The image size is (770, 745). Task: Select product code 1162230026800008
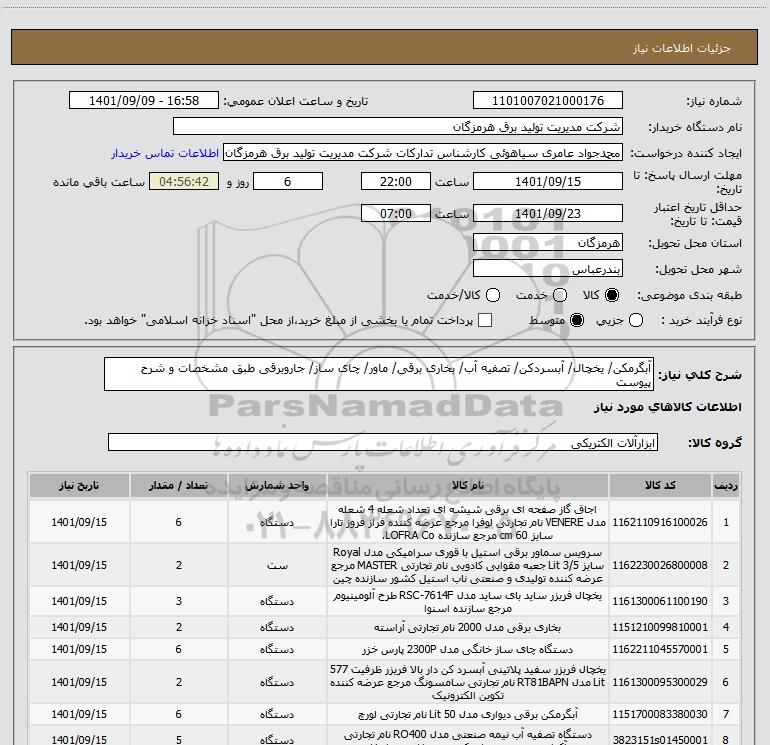pos(660,565)
